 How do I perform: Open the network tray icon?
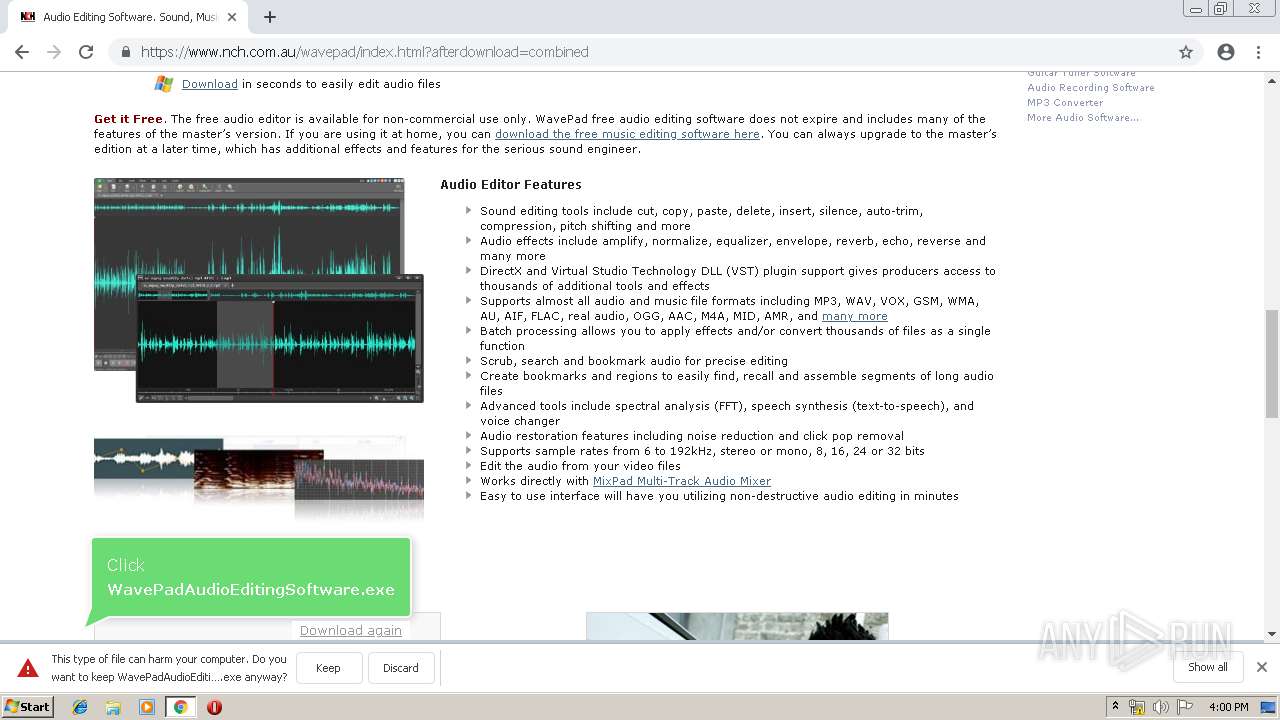pyautogui.click(x=1137, y=707)
